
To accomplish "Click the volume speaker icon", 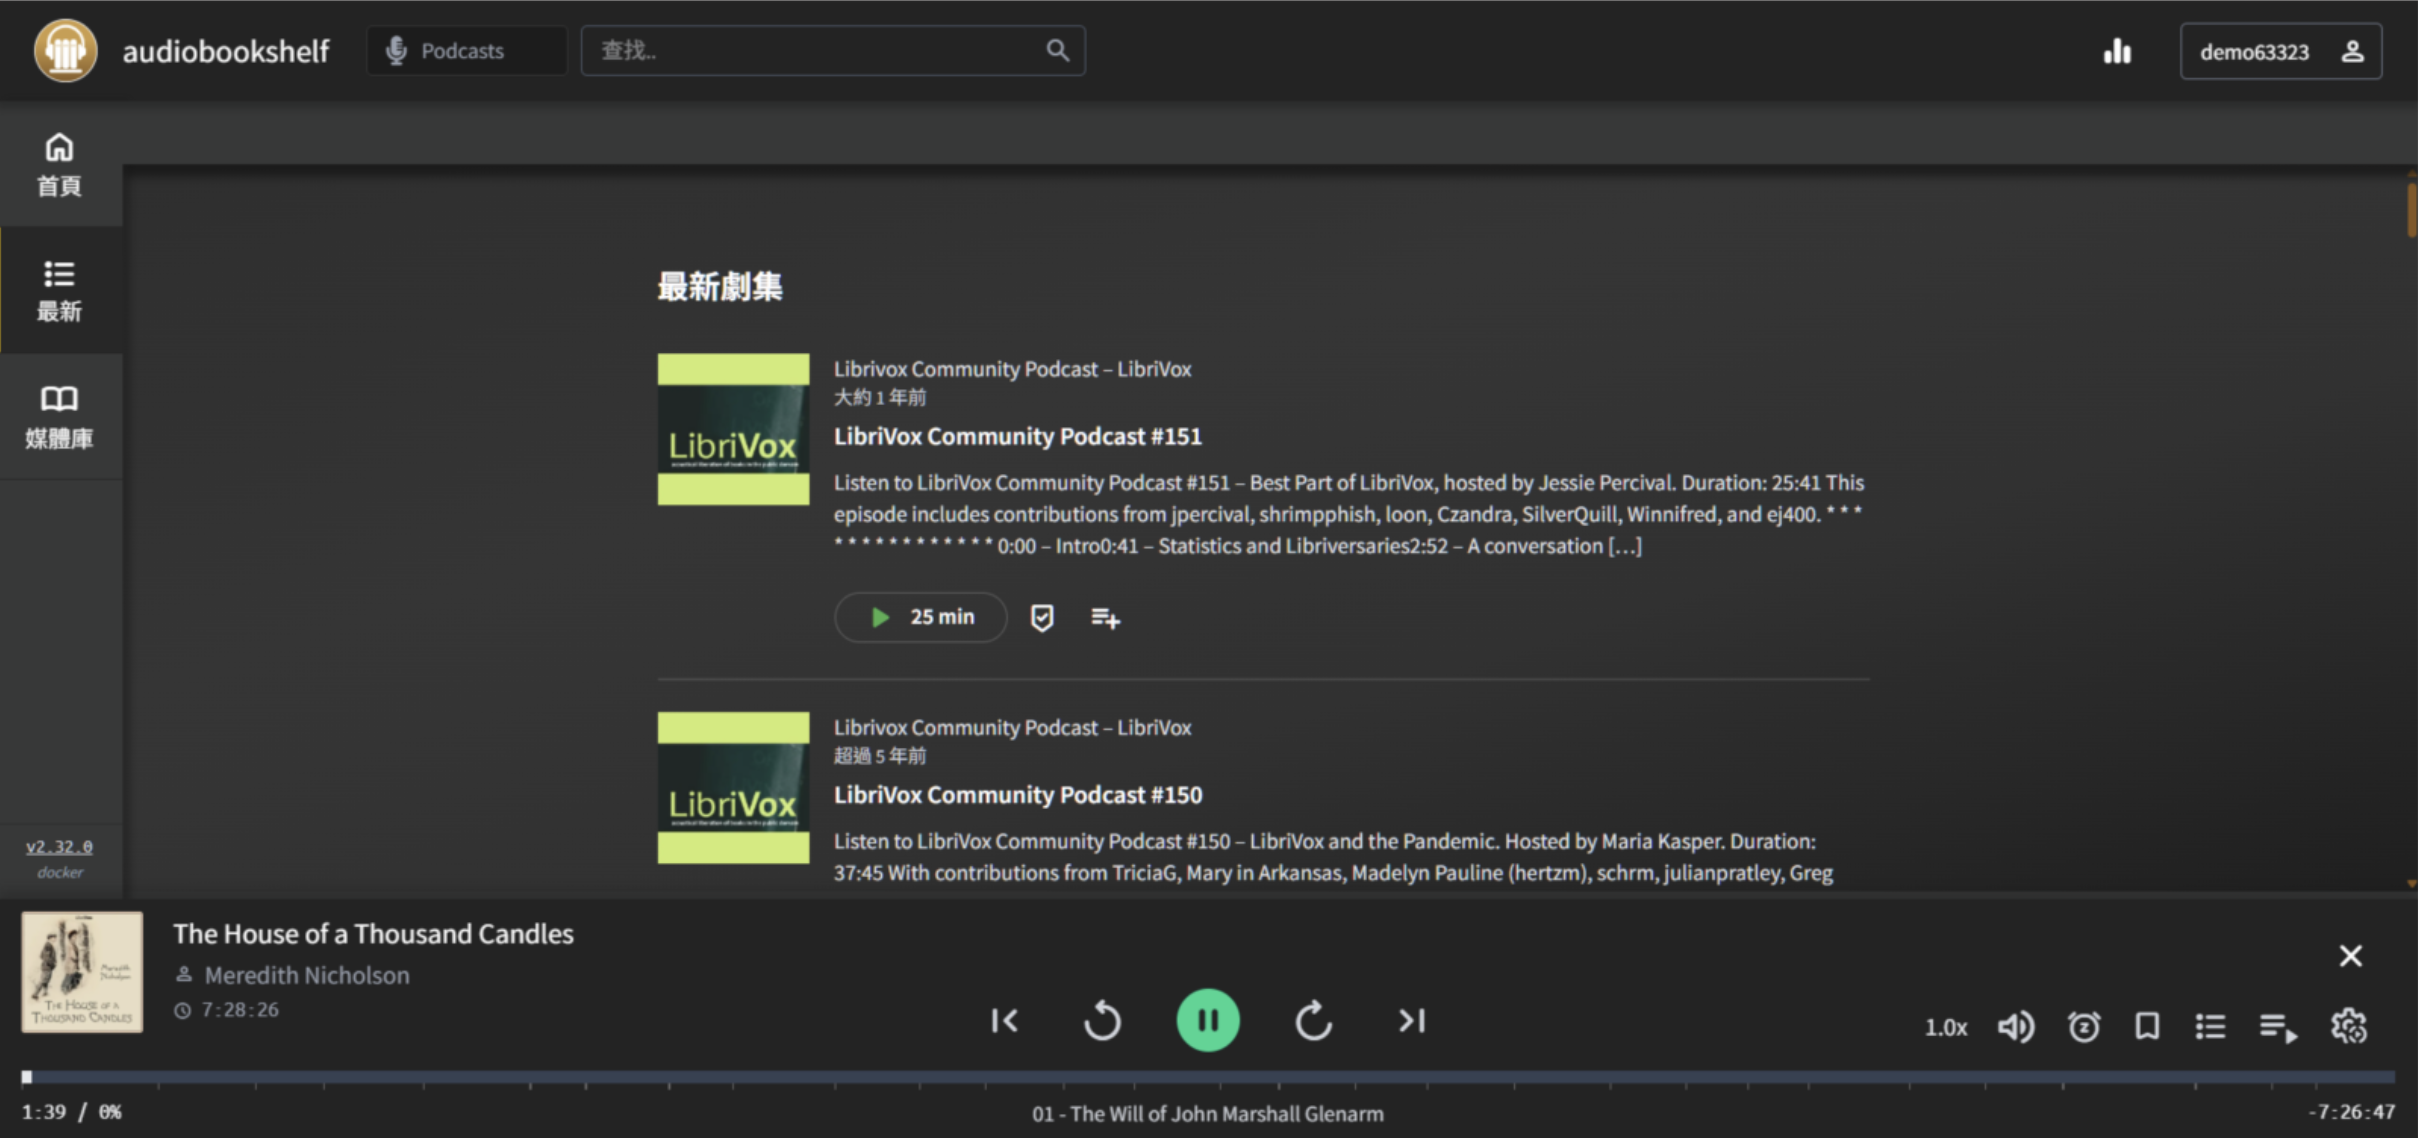I will point(2015,1026).
